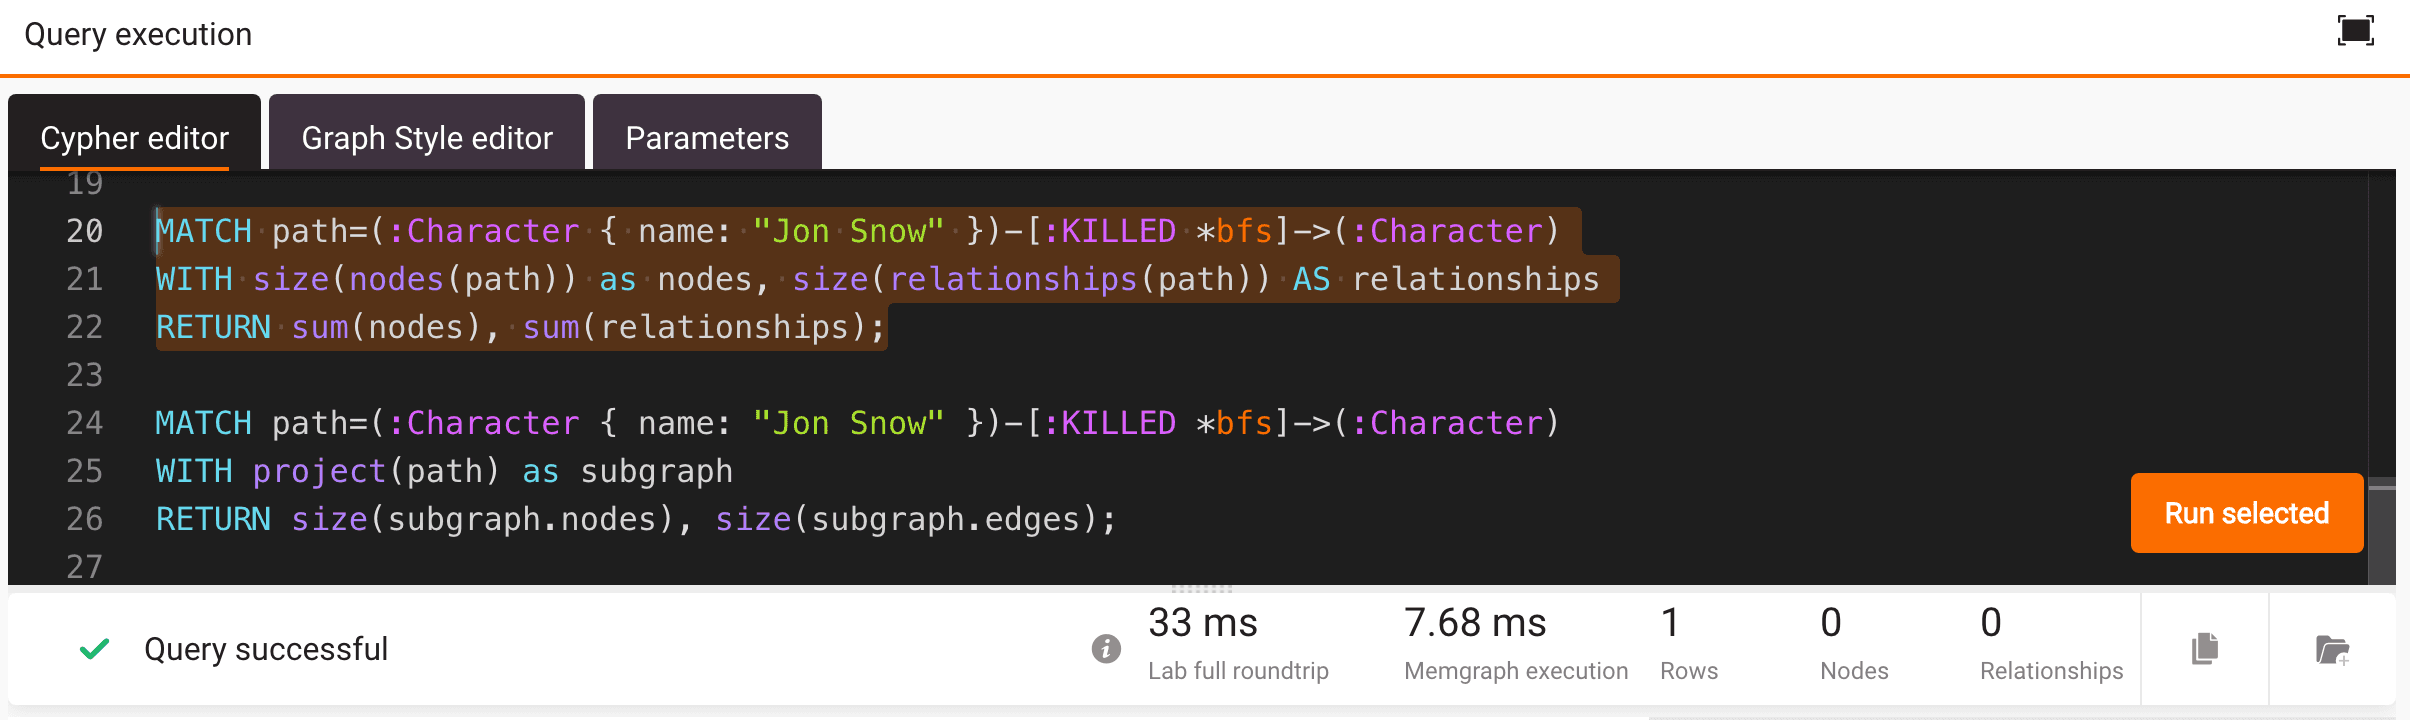Click the RETURN size(subgraph.nodes) line
Image resolution: width=2410 pixels, height=720 pixels.
(x=635, y=519)
